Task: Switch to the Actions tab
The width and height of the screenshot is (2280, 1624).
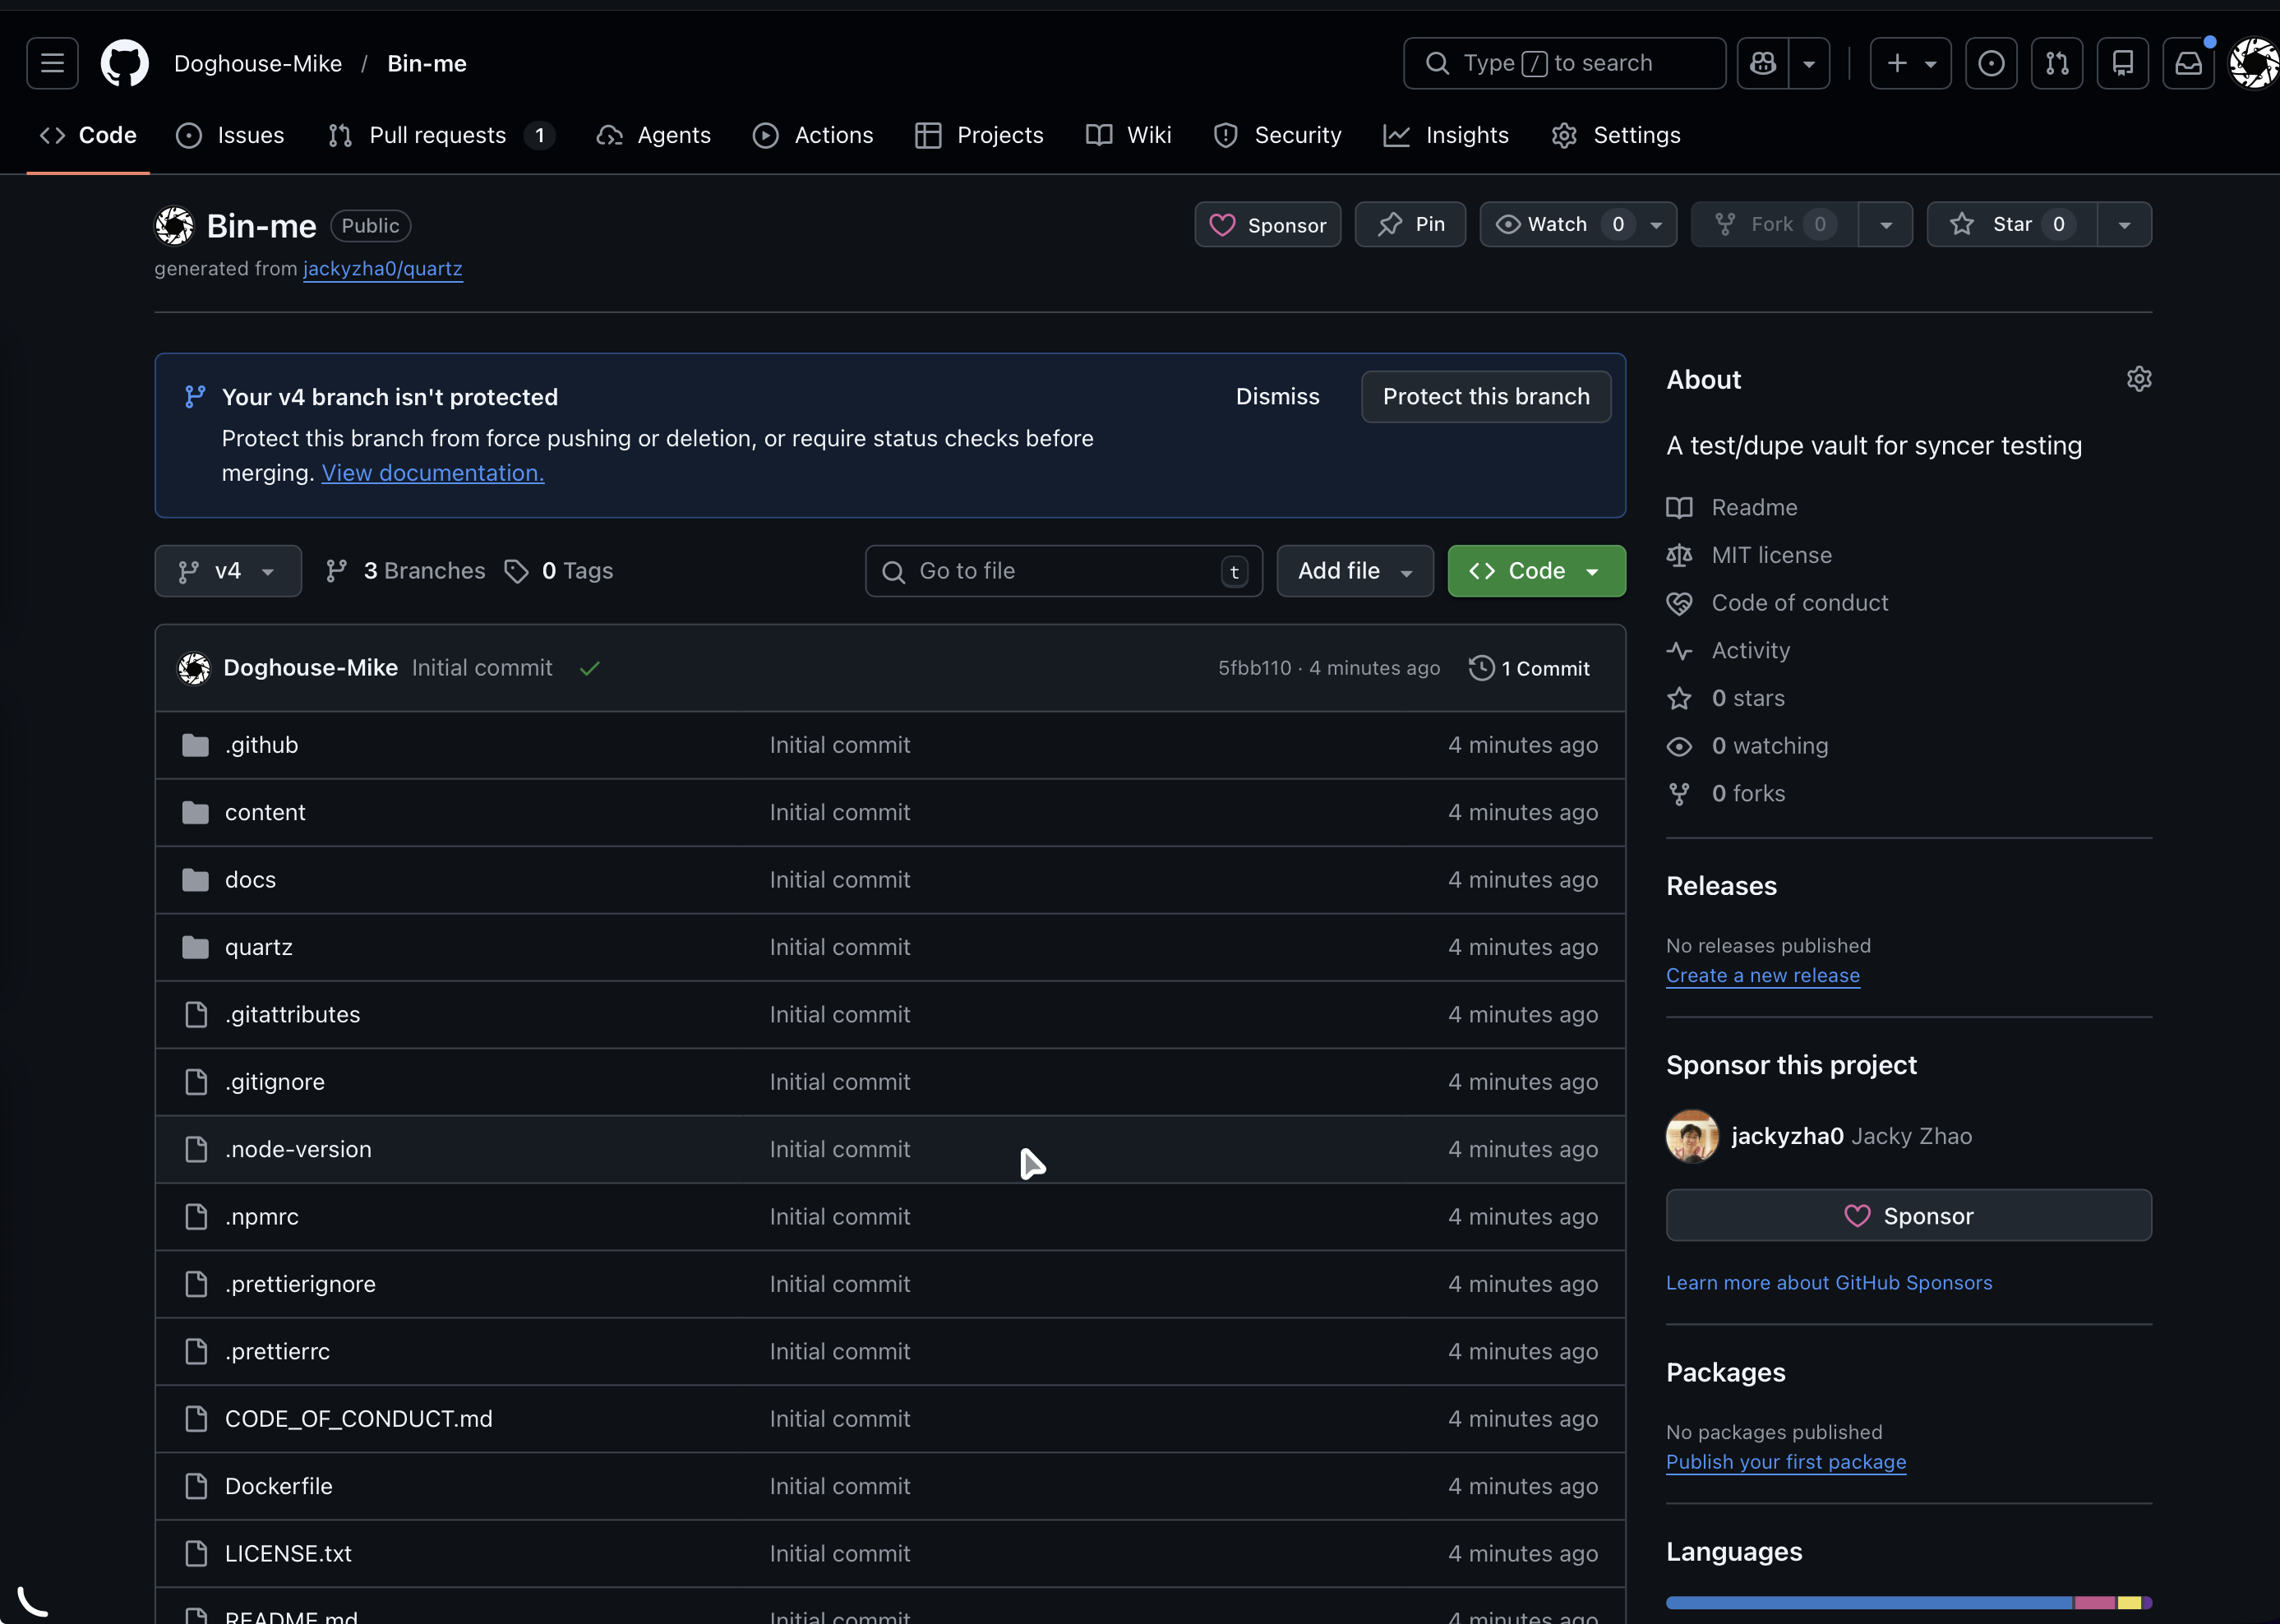Action: [813, 135]
